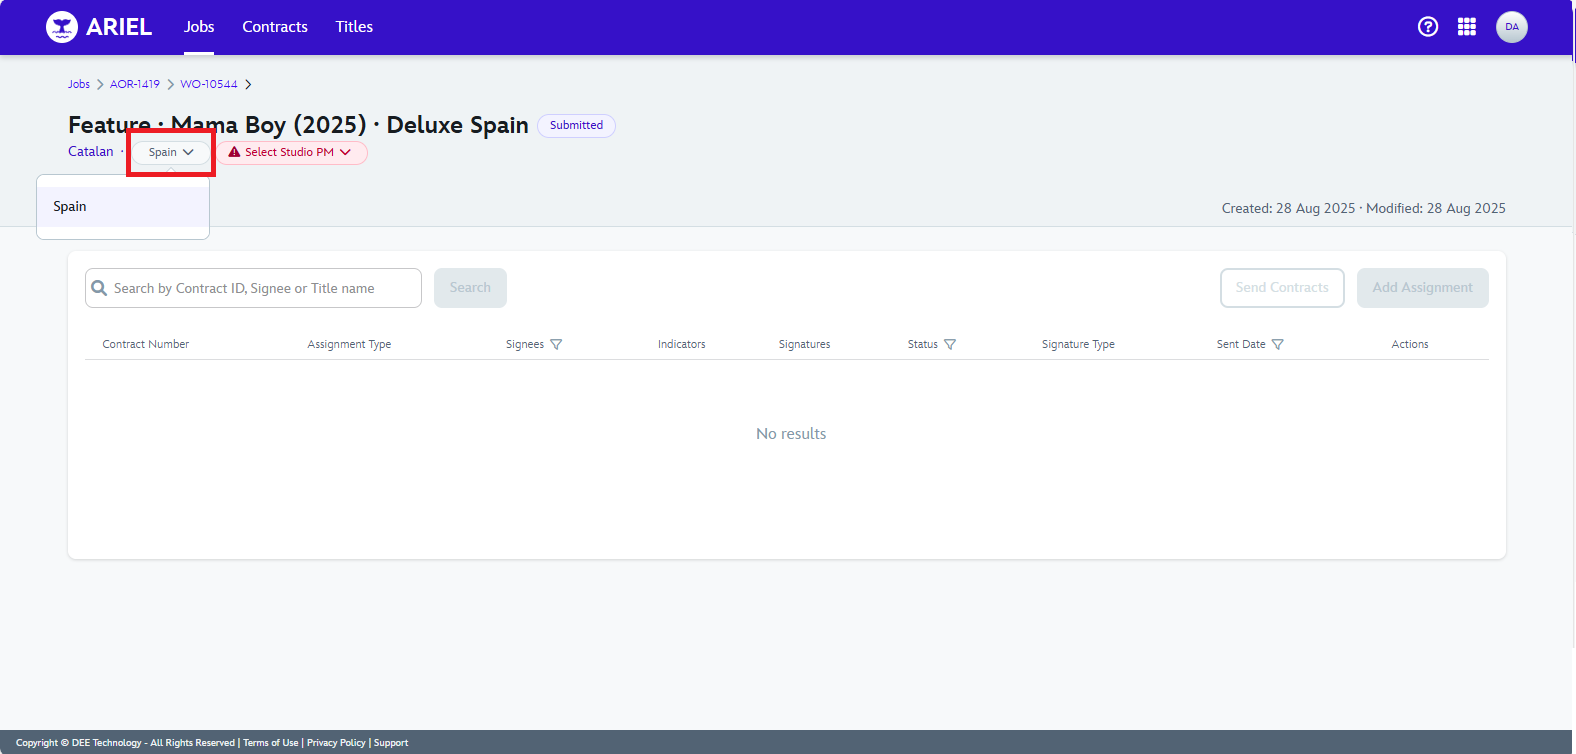
Task: Click the Sent Date filter icon
Action: click(1277, 344)
